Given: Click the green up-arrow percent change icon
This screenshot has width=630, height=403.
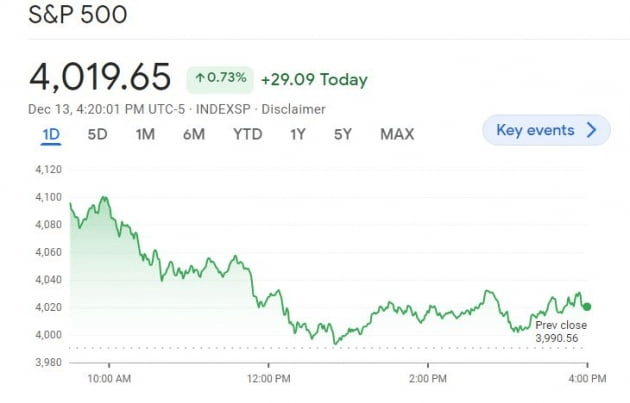Looking at the screenshot, I should (200, 79).
